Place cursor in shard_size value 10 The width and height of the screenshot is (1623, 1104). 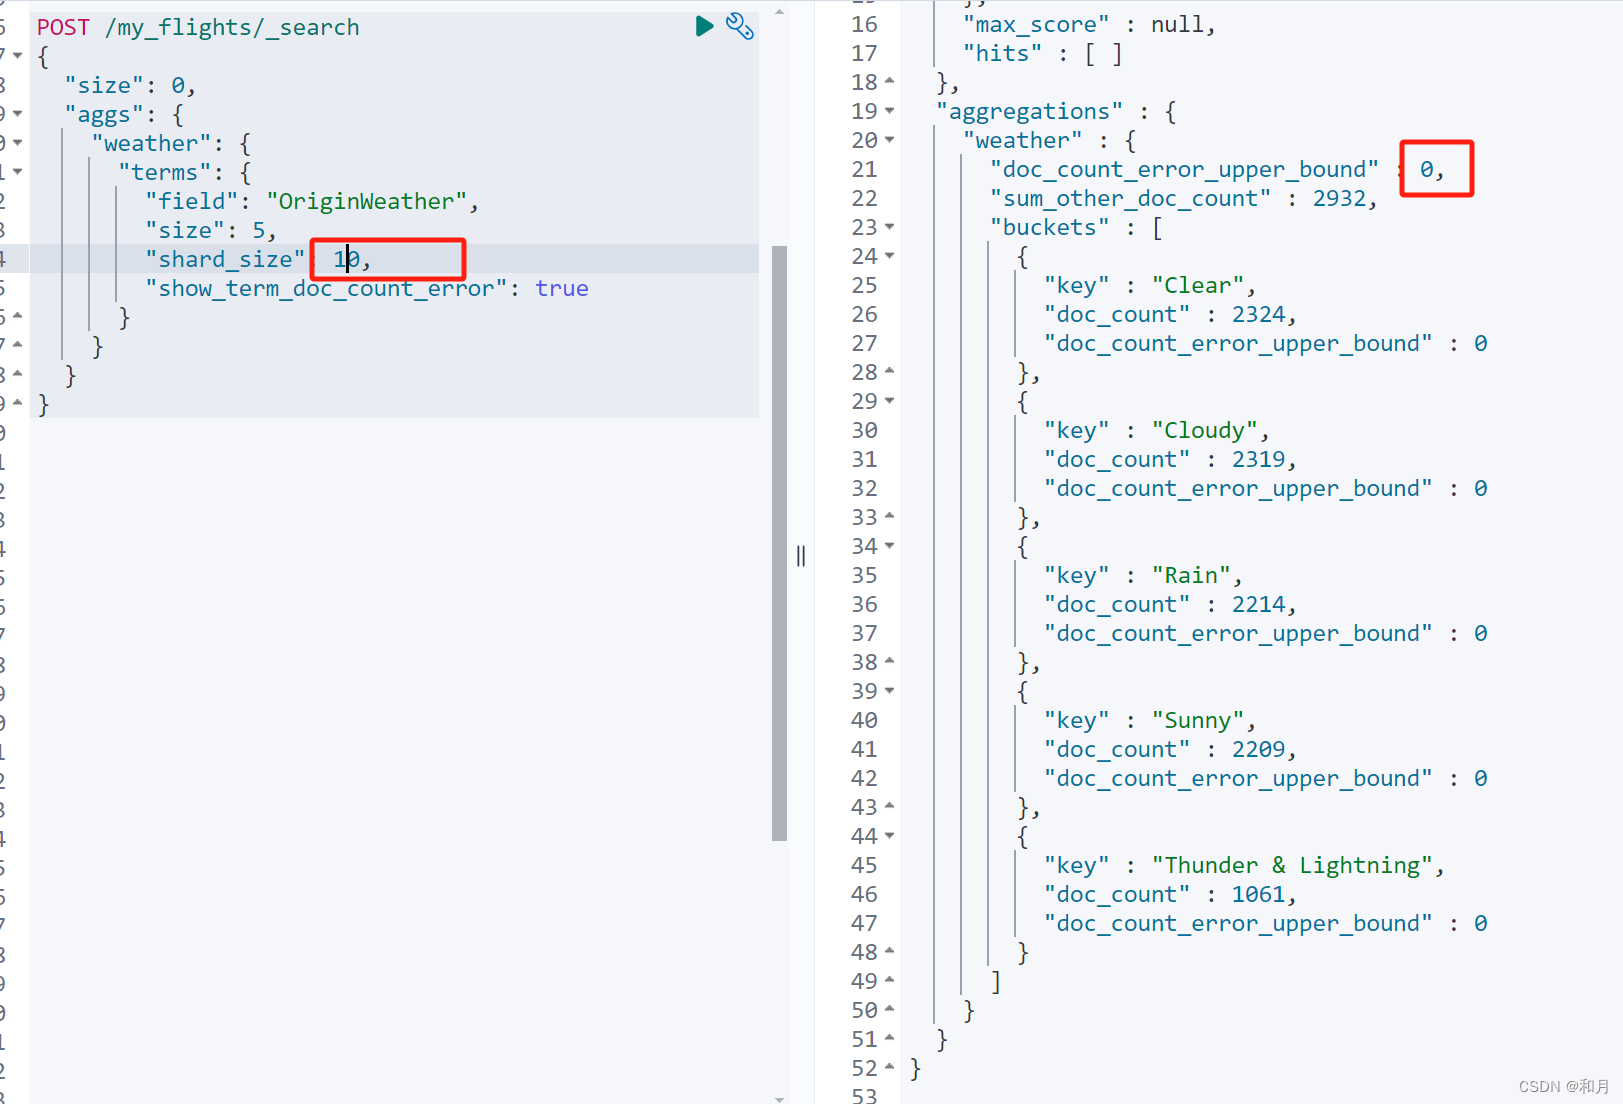click(x=347, y=260)
